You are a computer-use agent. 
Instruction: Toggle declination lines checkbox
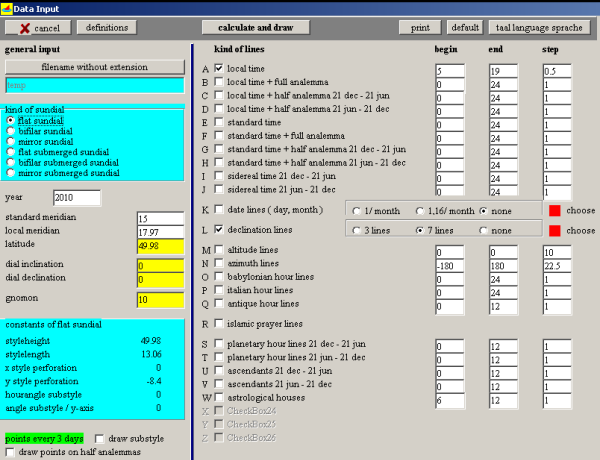point(218,229)
